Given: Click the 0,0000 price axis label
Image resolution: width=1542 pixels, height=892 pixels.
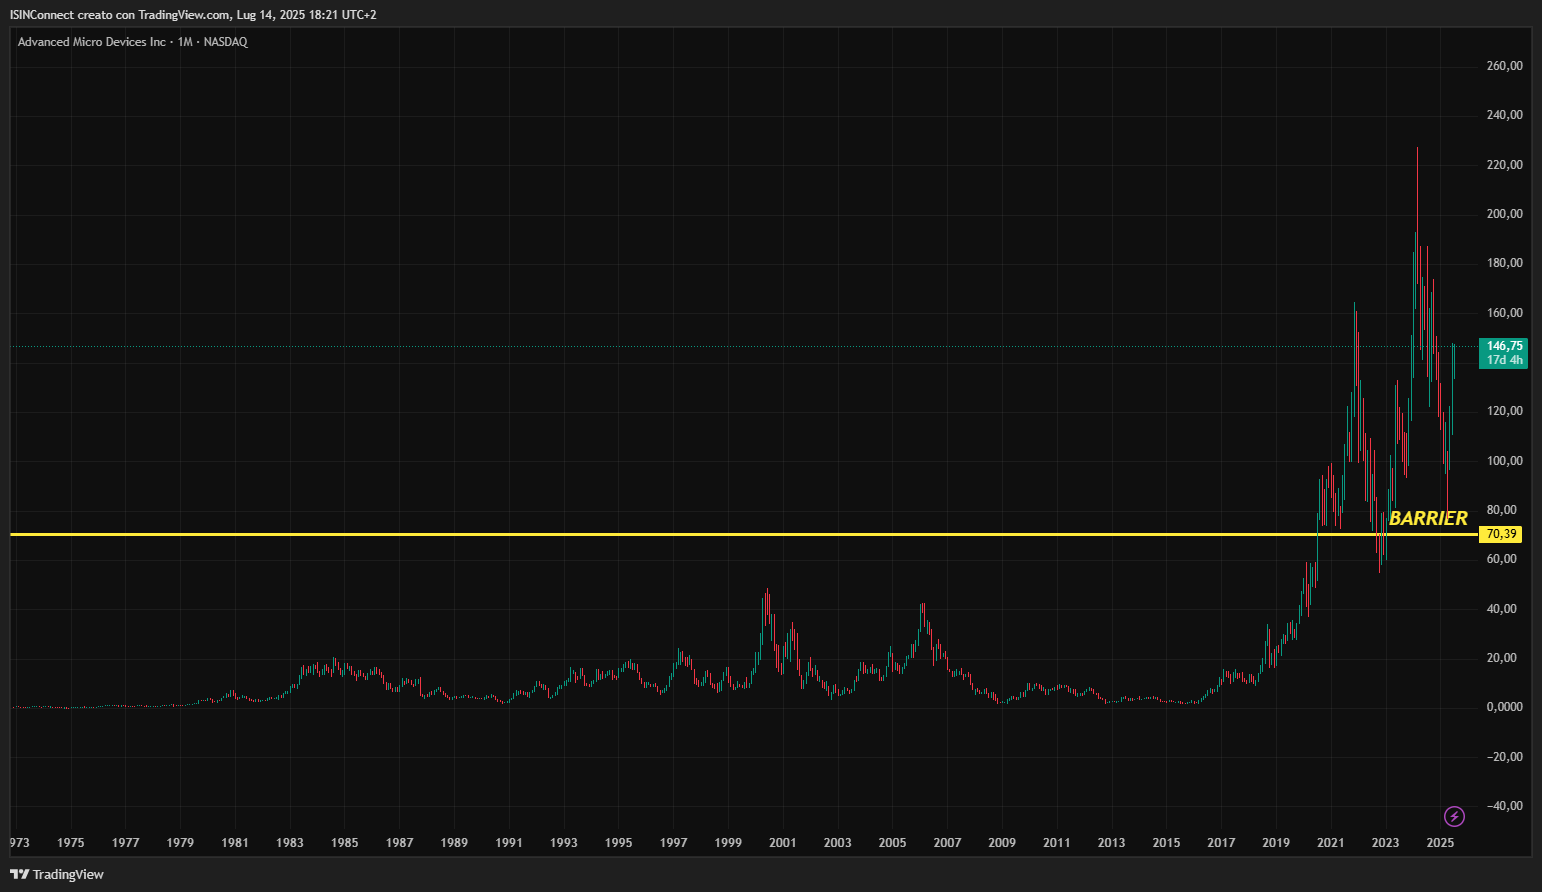Looking at the screenshot, I should 1504,707.
